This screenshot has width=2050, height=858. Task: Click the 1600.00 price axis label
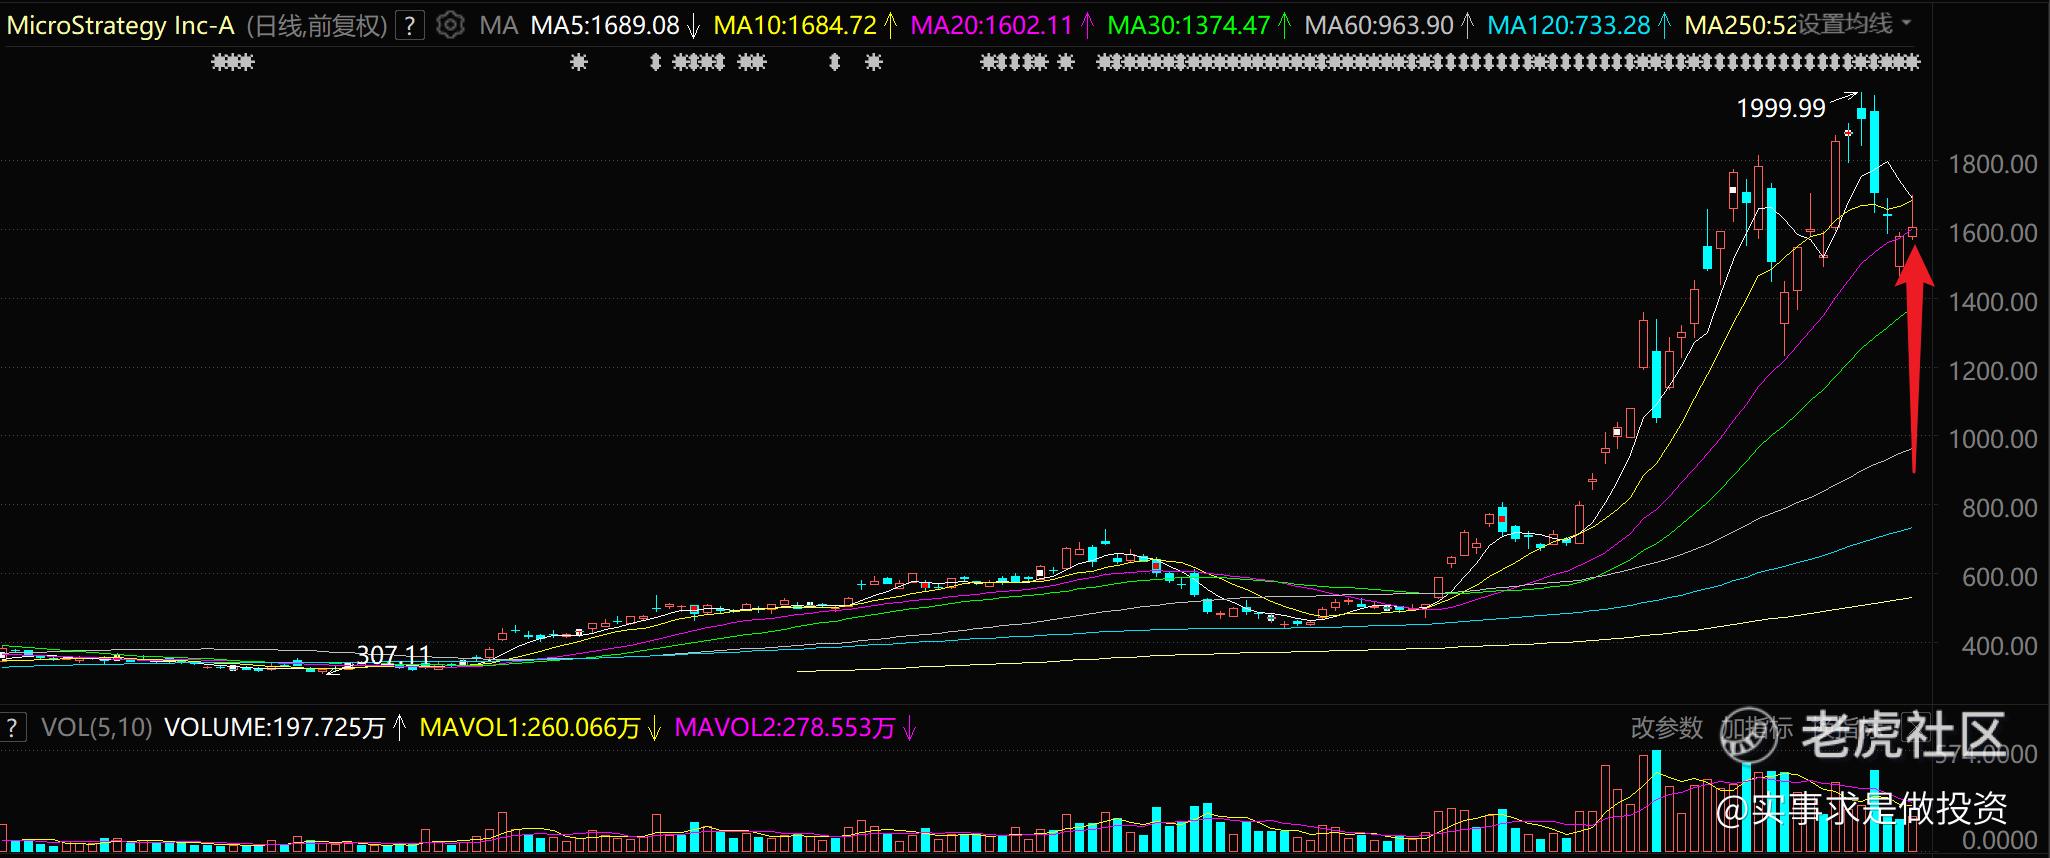click(x=1993, y=233)
